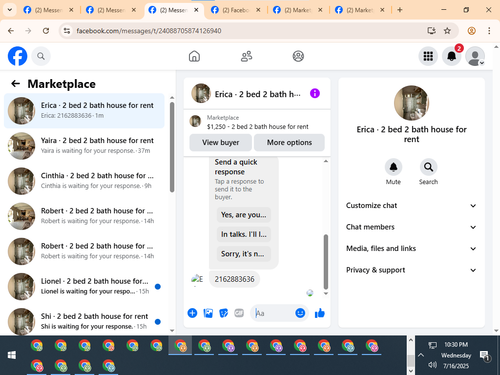This screenshot has width=500, height=375.
Task: Click the More options button
Action: point(289,143)
